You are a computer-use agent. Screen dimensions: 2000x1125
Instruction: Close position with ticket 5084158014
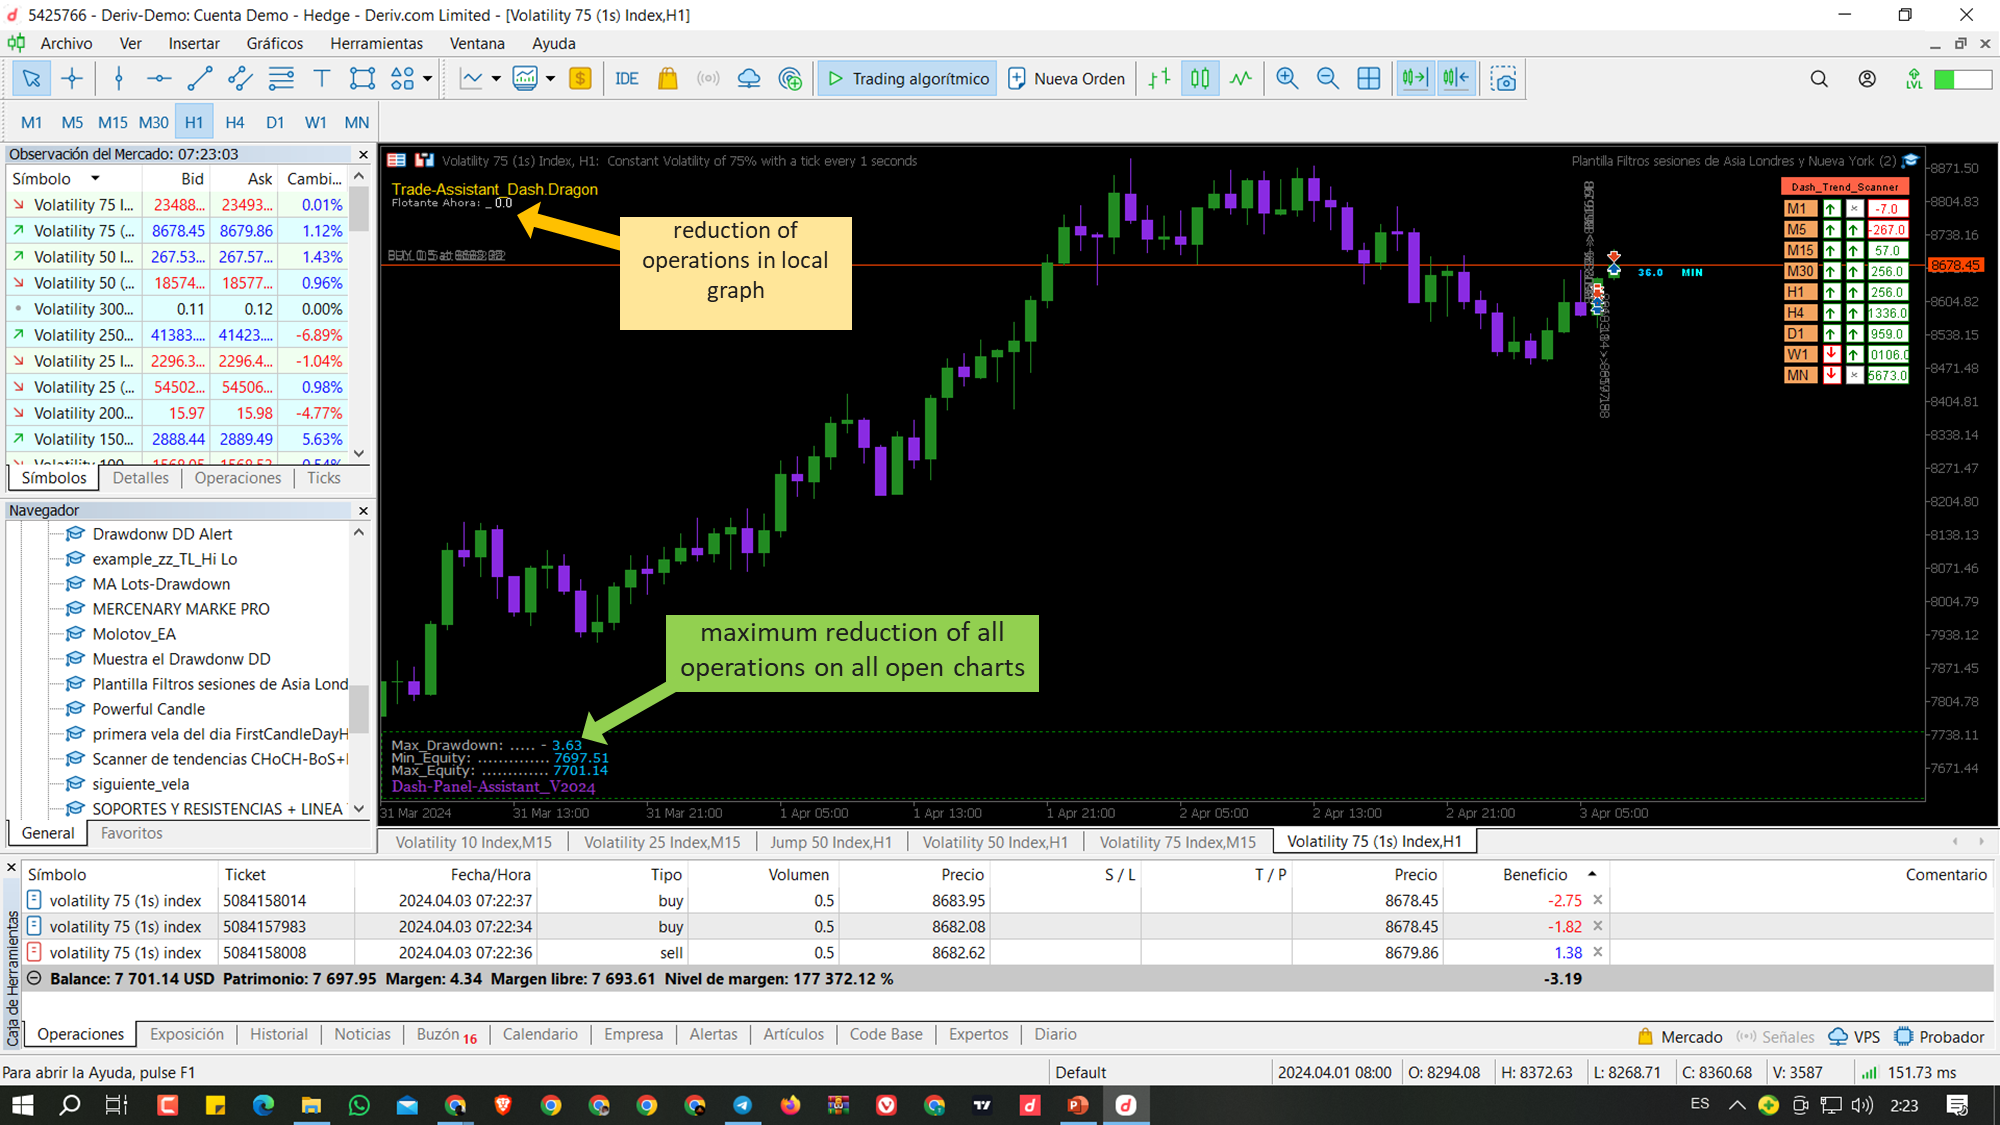pyautogui.click(x=1597, y=900)
